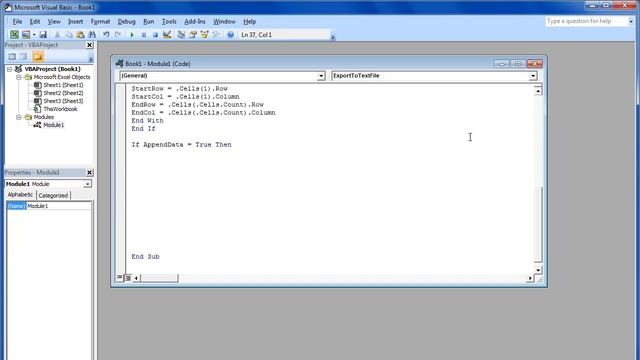640x360 pixels.
Task: Click the code window horizontal scrollbar thumb
Action: (159, 278)
